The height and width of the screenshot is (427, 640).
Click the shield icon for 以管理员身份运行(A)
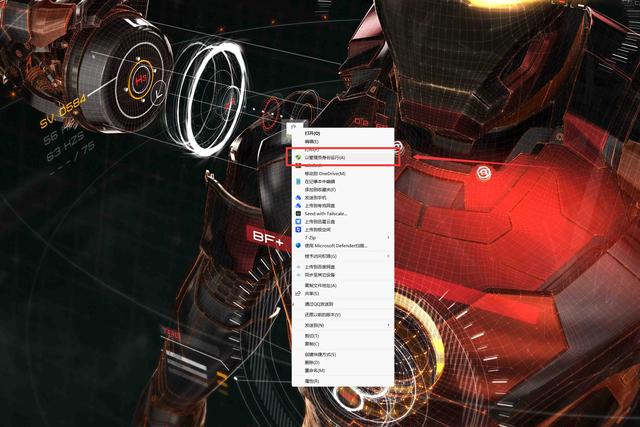tap(298, 157)
